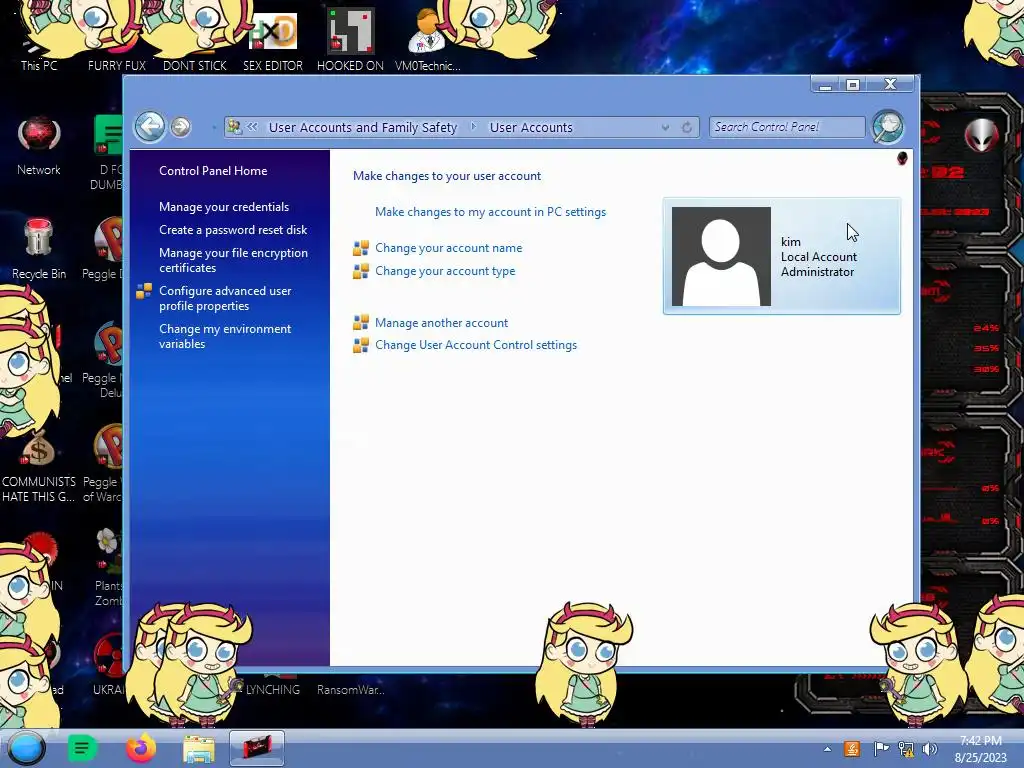The height and width of the screenshot is (768, 1024).
Task: Click shield icon beside Manage another account
Action: [360, 323]
